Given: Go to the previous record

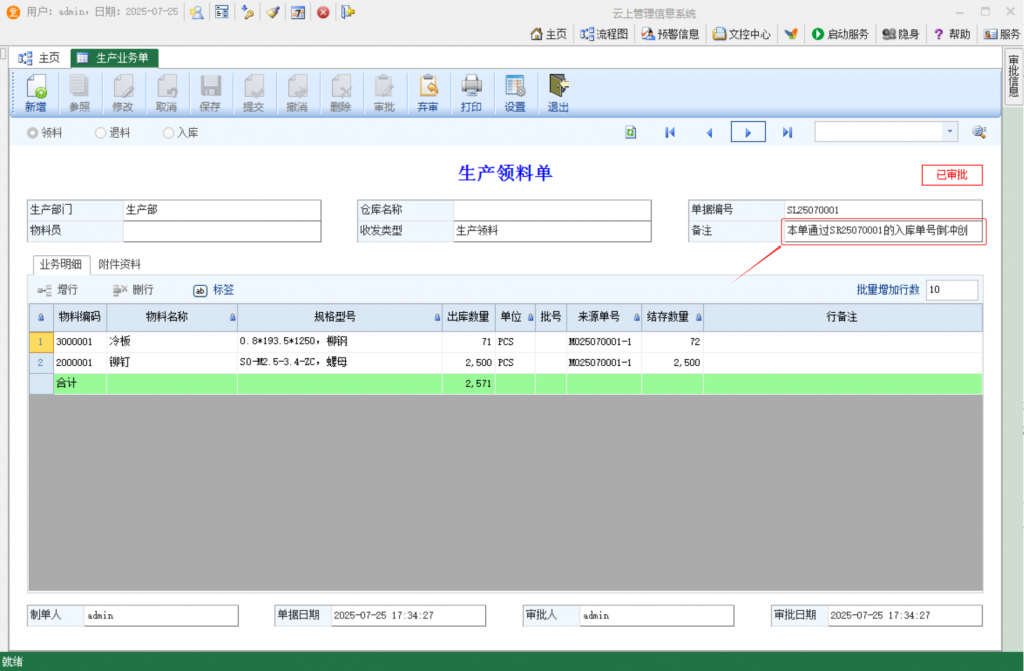Looking at the screenshot, I should [x=709, y=133].
